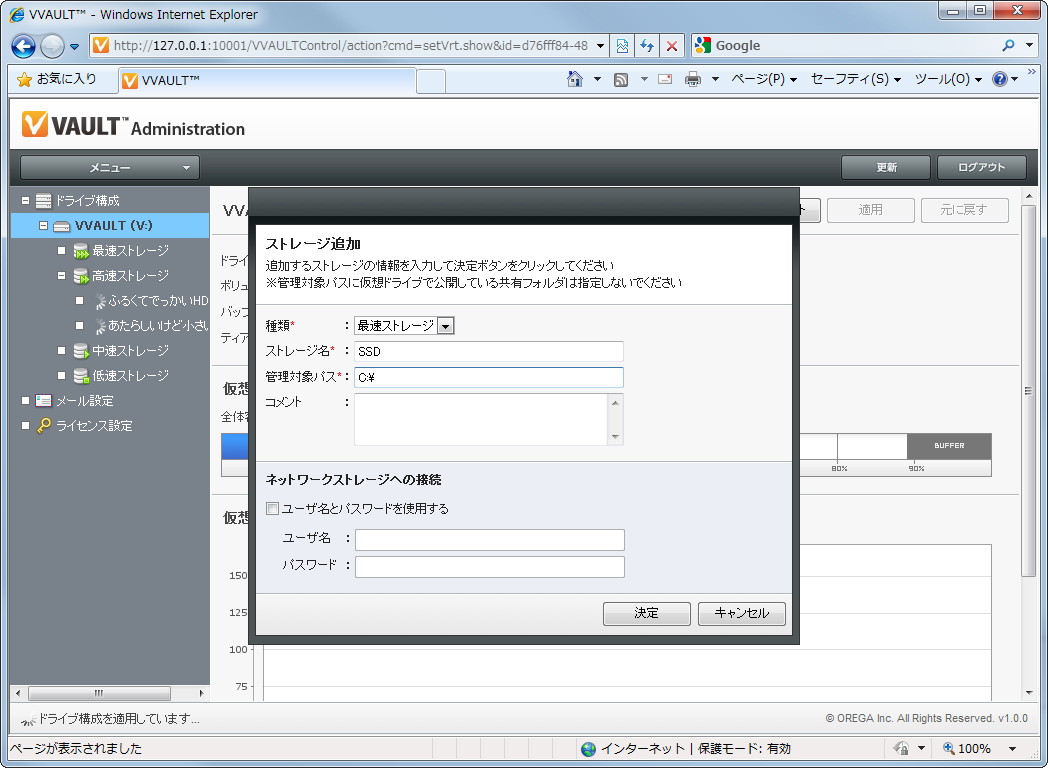Click the browser Forward arrow button
The height and width of the screenshot is (768, 1048).
tap(52, 46)
